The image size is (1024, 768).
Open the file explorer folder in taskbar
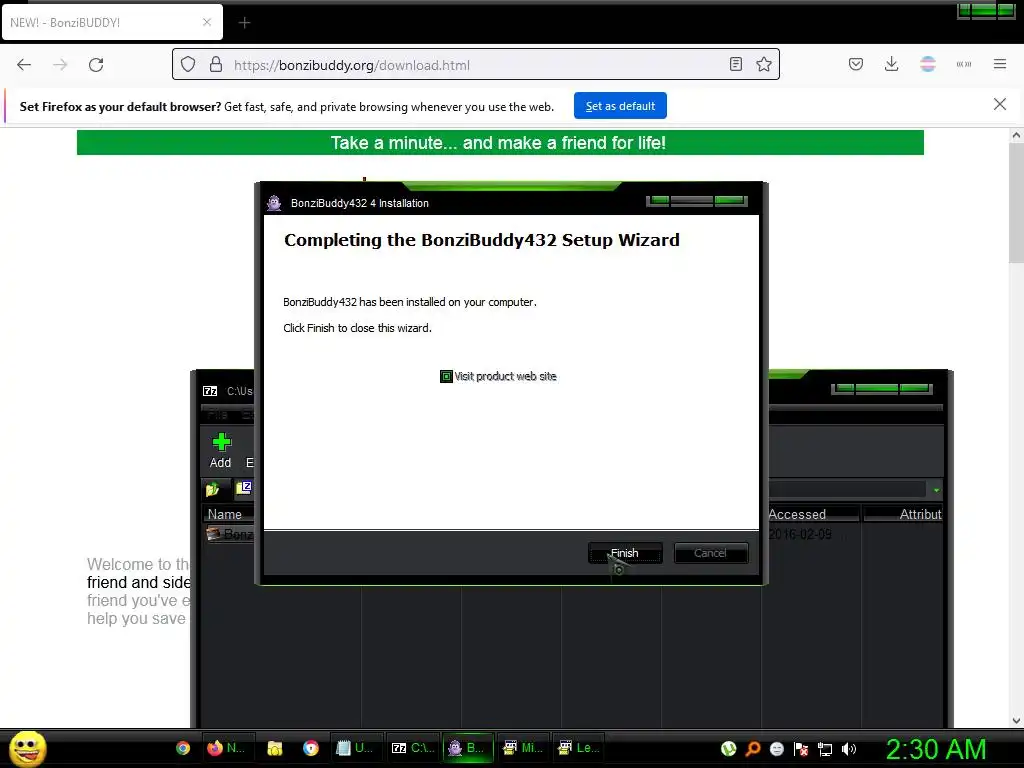pos(274,748)
